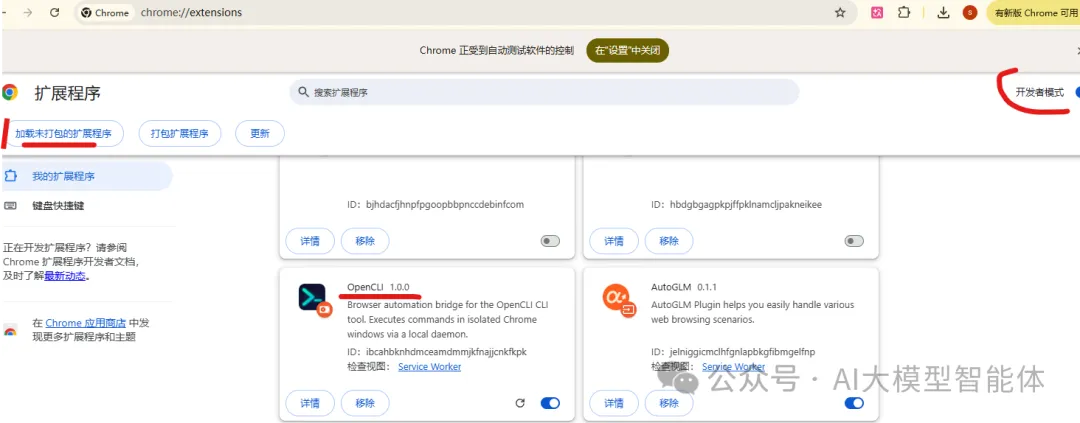Viewport: 1080px width, 423px height.
Task: Enable the extension with ID starting bjhdacfj
Action: coord(550,241)
